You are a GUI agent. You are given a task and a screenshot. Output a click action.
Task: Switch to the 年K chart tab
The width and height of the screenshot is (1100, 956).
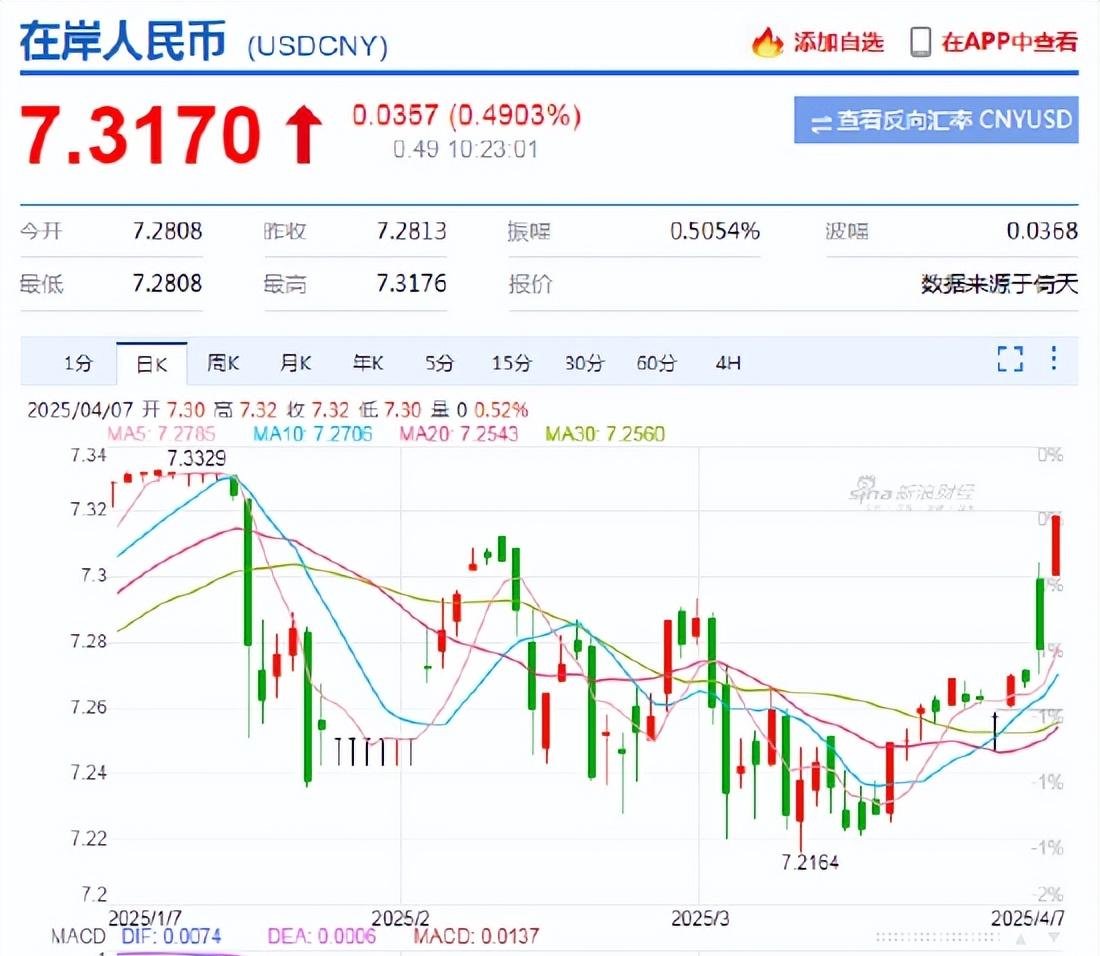368,363
